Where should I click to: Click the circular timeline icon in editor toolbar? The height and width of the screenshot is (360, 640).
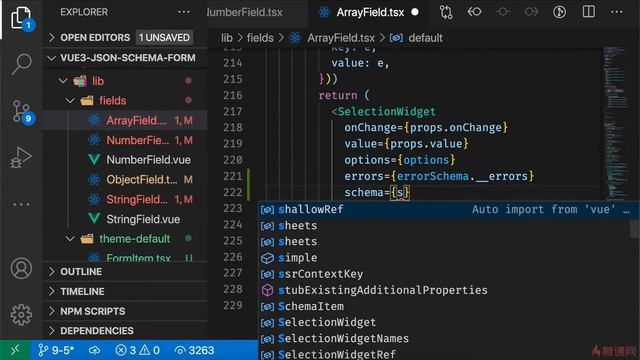(559, 12)
